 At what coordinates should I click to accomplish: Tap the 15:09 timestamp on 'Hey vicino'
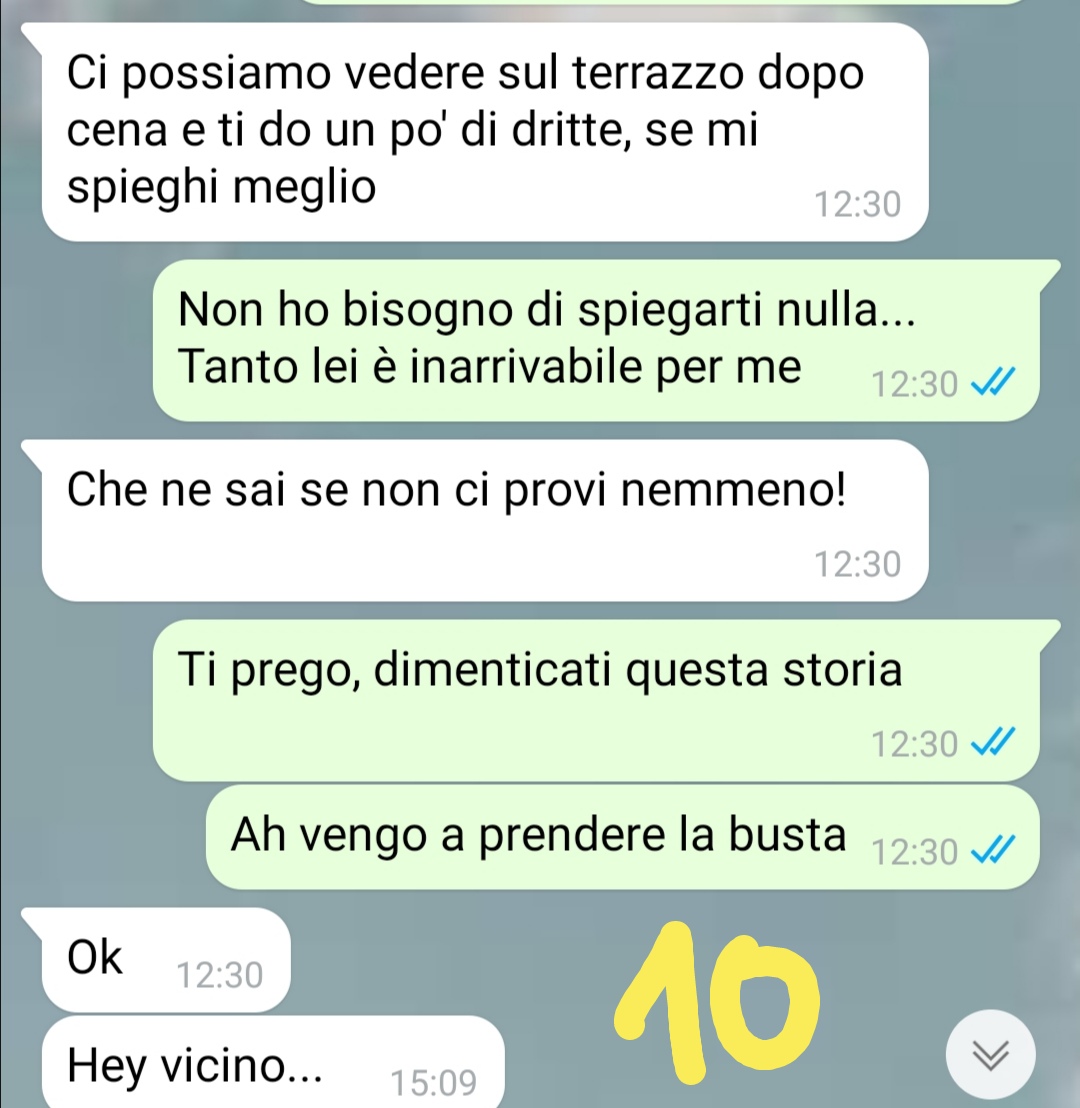click(x=433, y=1082)
